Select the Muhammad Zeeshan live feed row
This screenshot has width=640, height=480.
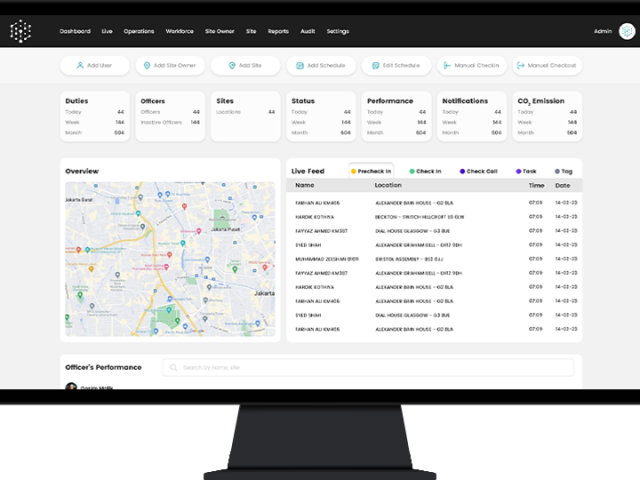click(434, 259)
